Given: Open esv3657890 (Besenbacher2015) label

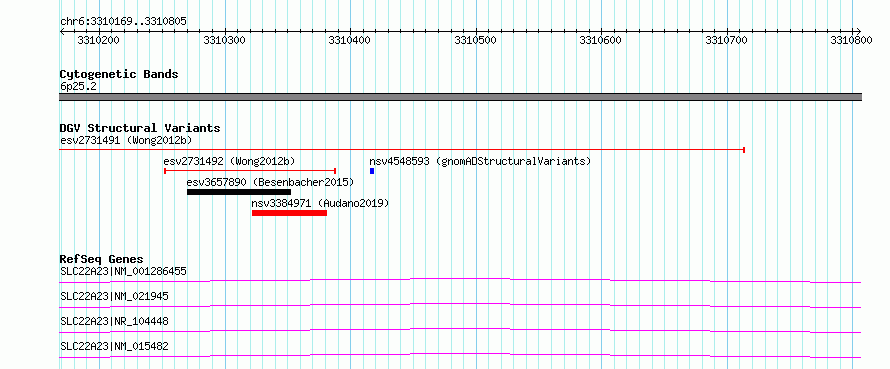Looking at the screenshot, I should [270, 182].
